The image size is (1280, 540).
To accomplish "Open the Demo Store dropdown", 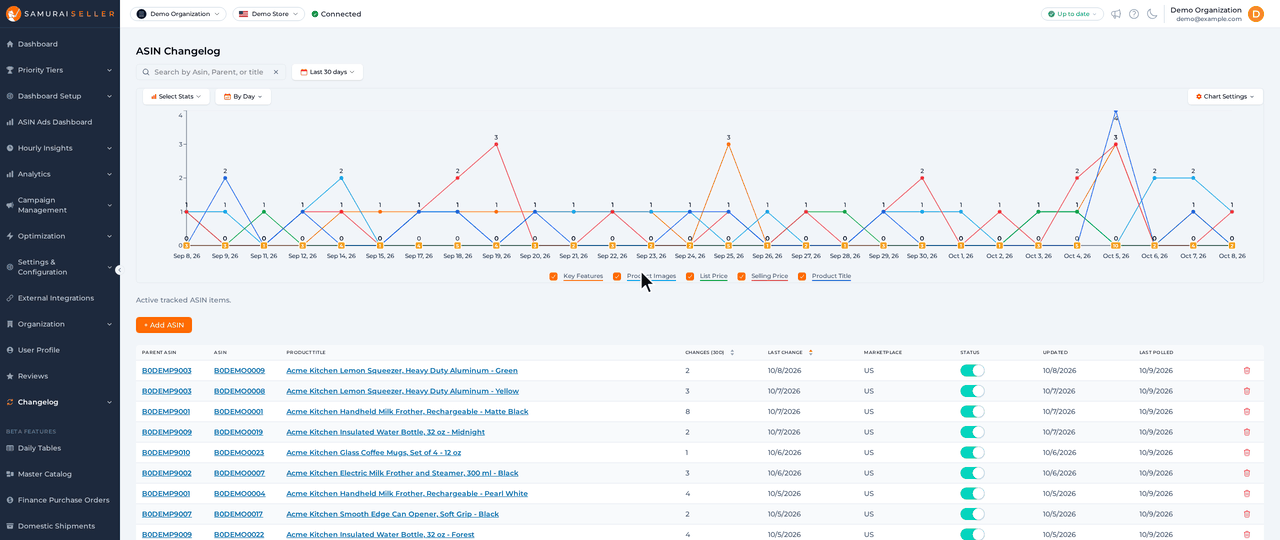I will tap(268, 14).
